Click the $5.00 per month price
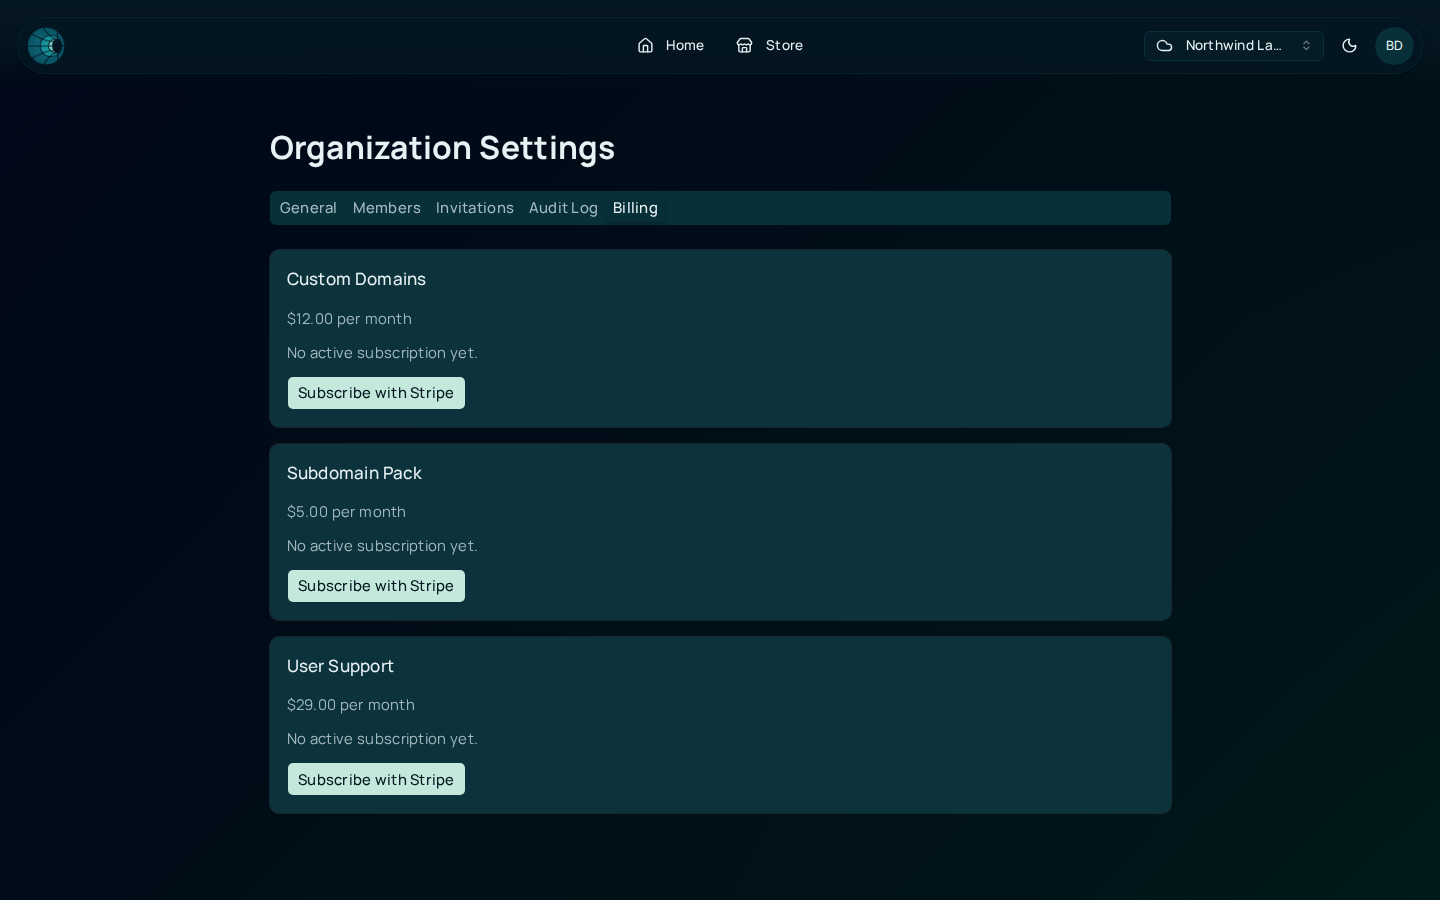The height and width of the screenshot is (900, 1440). [346, 512]
